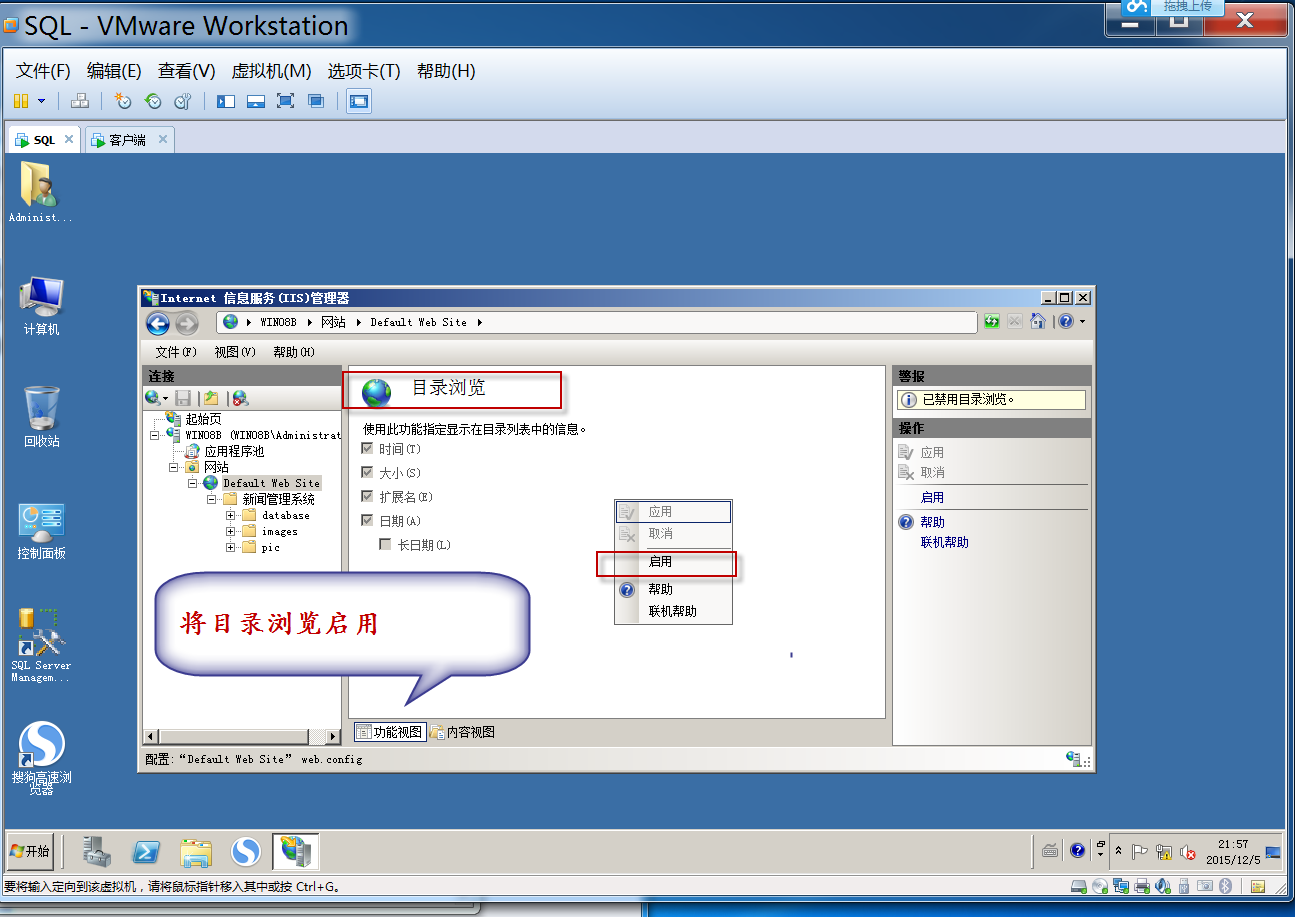Toggle the 时间(T) checkbox
This screenshot has height=917, width=1295.
click(x=367, y=449)
